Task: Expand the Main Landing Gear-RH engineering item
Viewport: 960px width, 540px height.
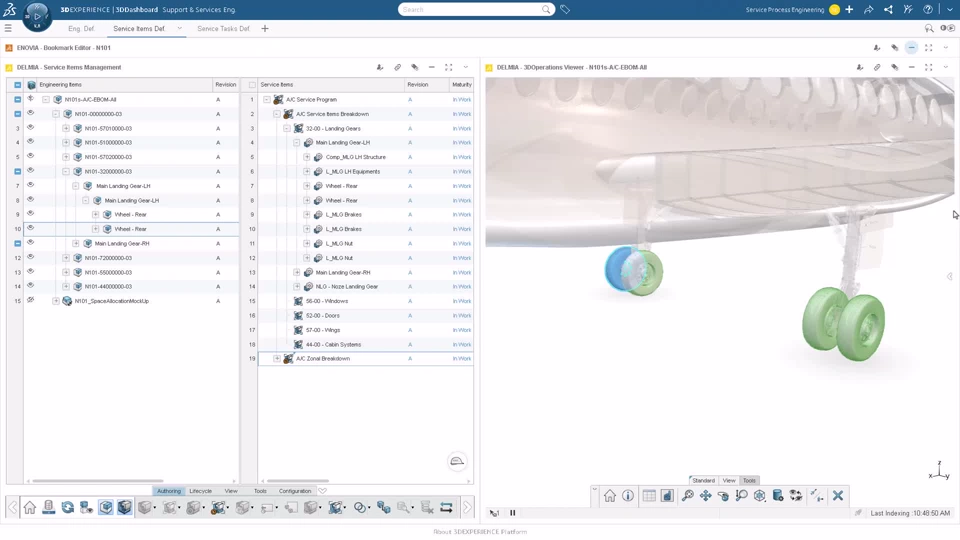Action: coord(75,243)
